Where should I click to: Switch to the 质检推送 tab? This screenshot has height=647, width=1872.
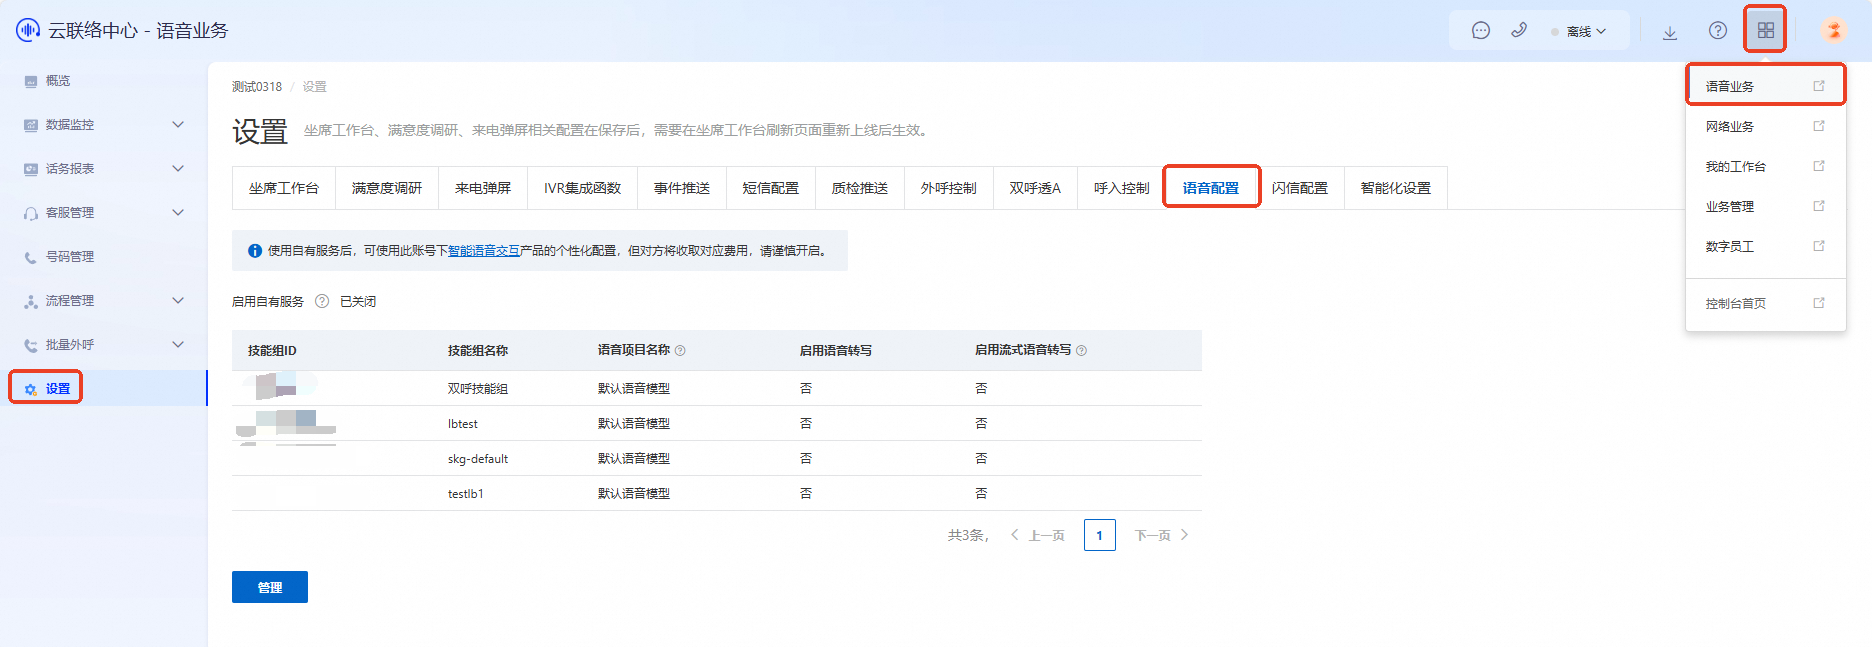click(860, 188)
